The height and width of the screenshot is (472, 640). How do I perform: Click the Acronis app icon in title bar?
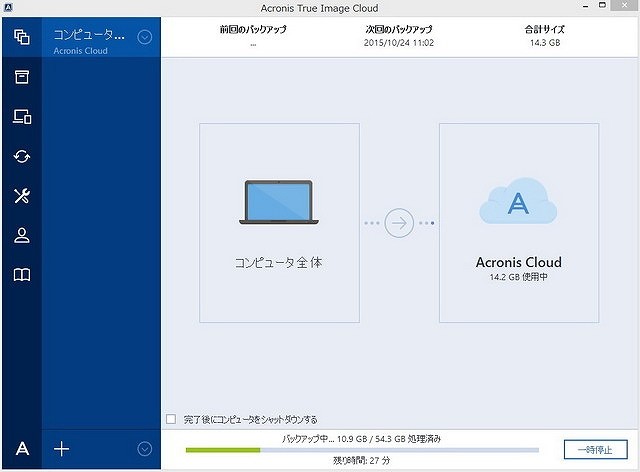[8, 7]
